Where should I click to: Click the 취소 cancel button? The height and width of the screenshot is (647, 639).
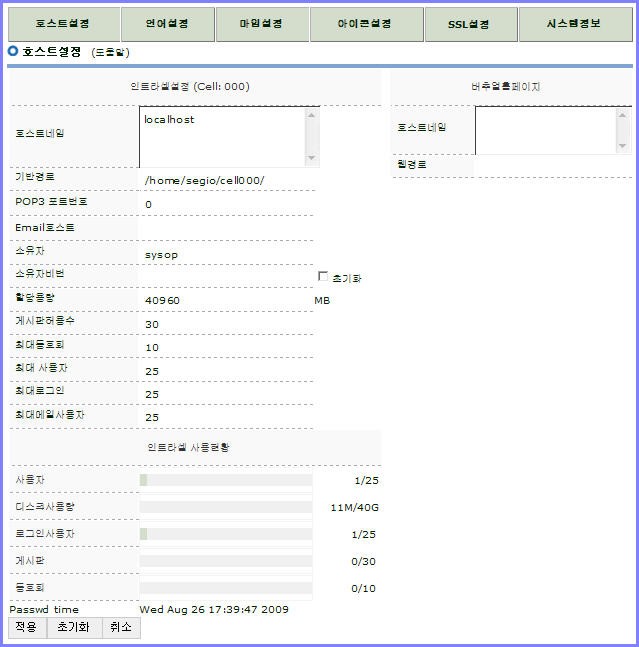click(x=121, y=627)
